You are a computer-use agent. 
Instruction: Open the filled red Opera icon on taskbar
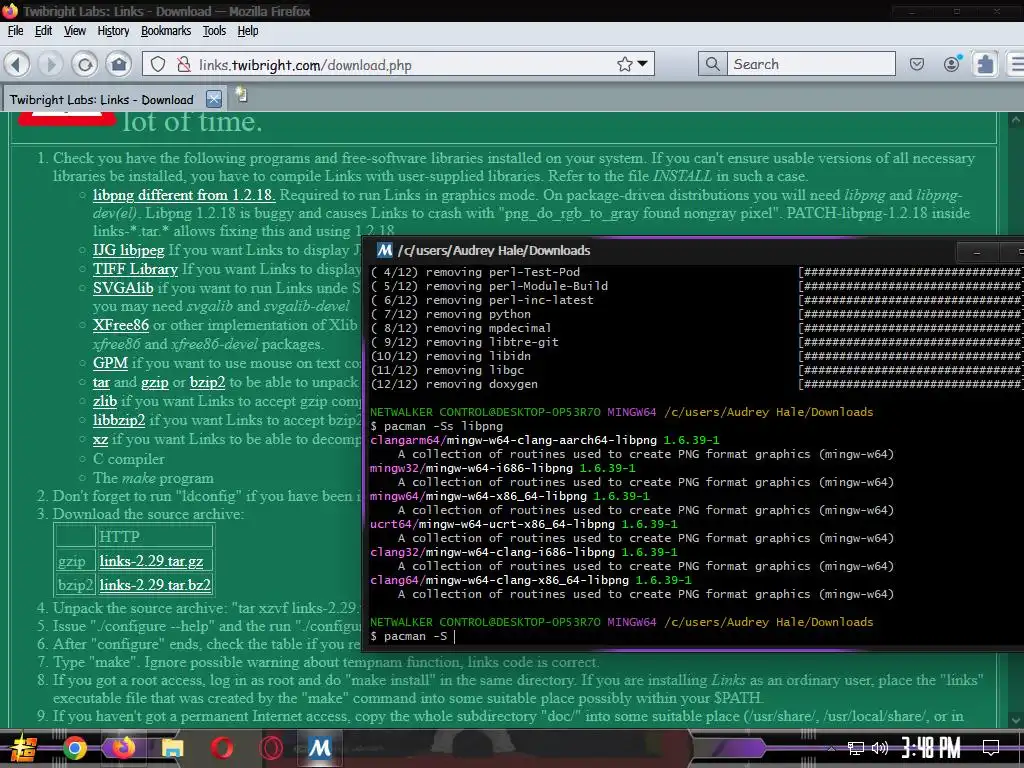(x=222, y=748)
